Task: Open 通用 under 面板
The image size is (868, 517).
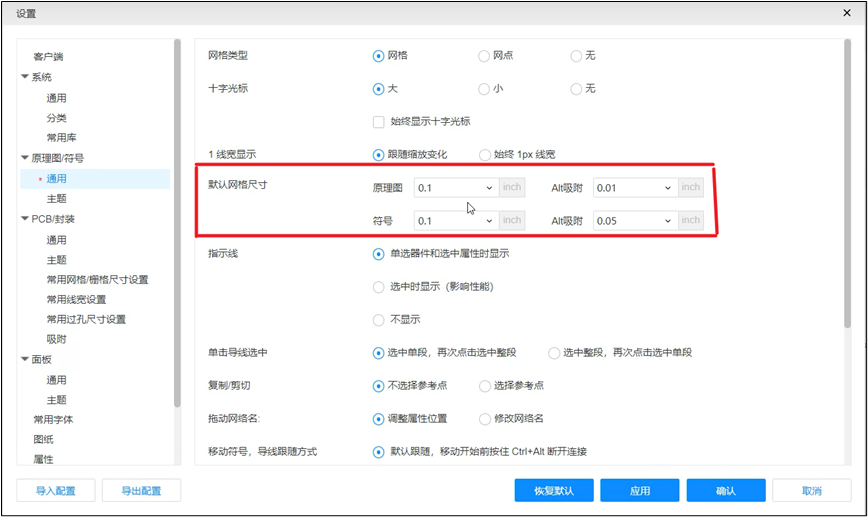Action: [56, 380]
